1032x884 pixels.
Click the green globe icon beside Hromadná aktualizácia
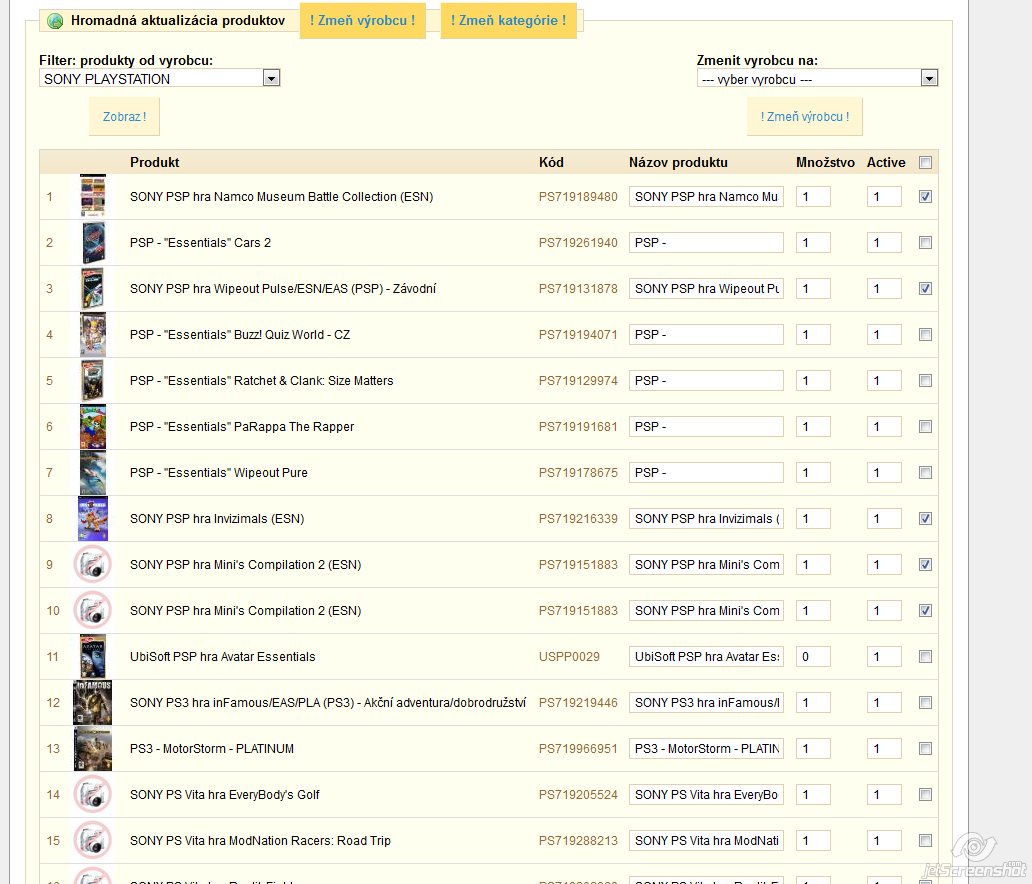[x=55, y=21]
